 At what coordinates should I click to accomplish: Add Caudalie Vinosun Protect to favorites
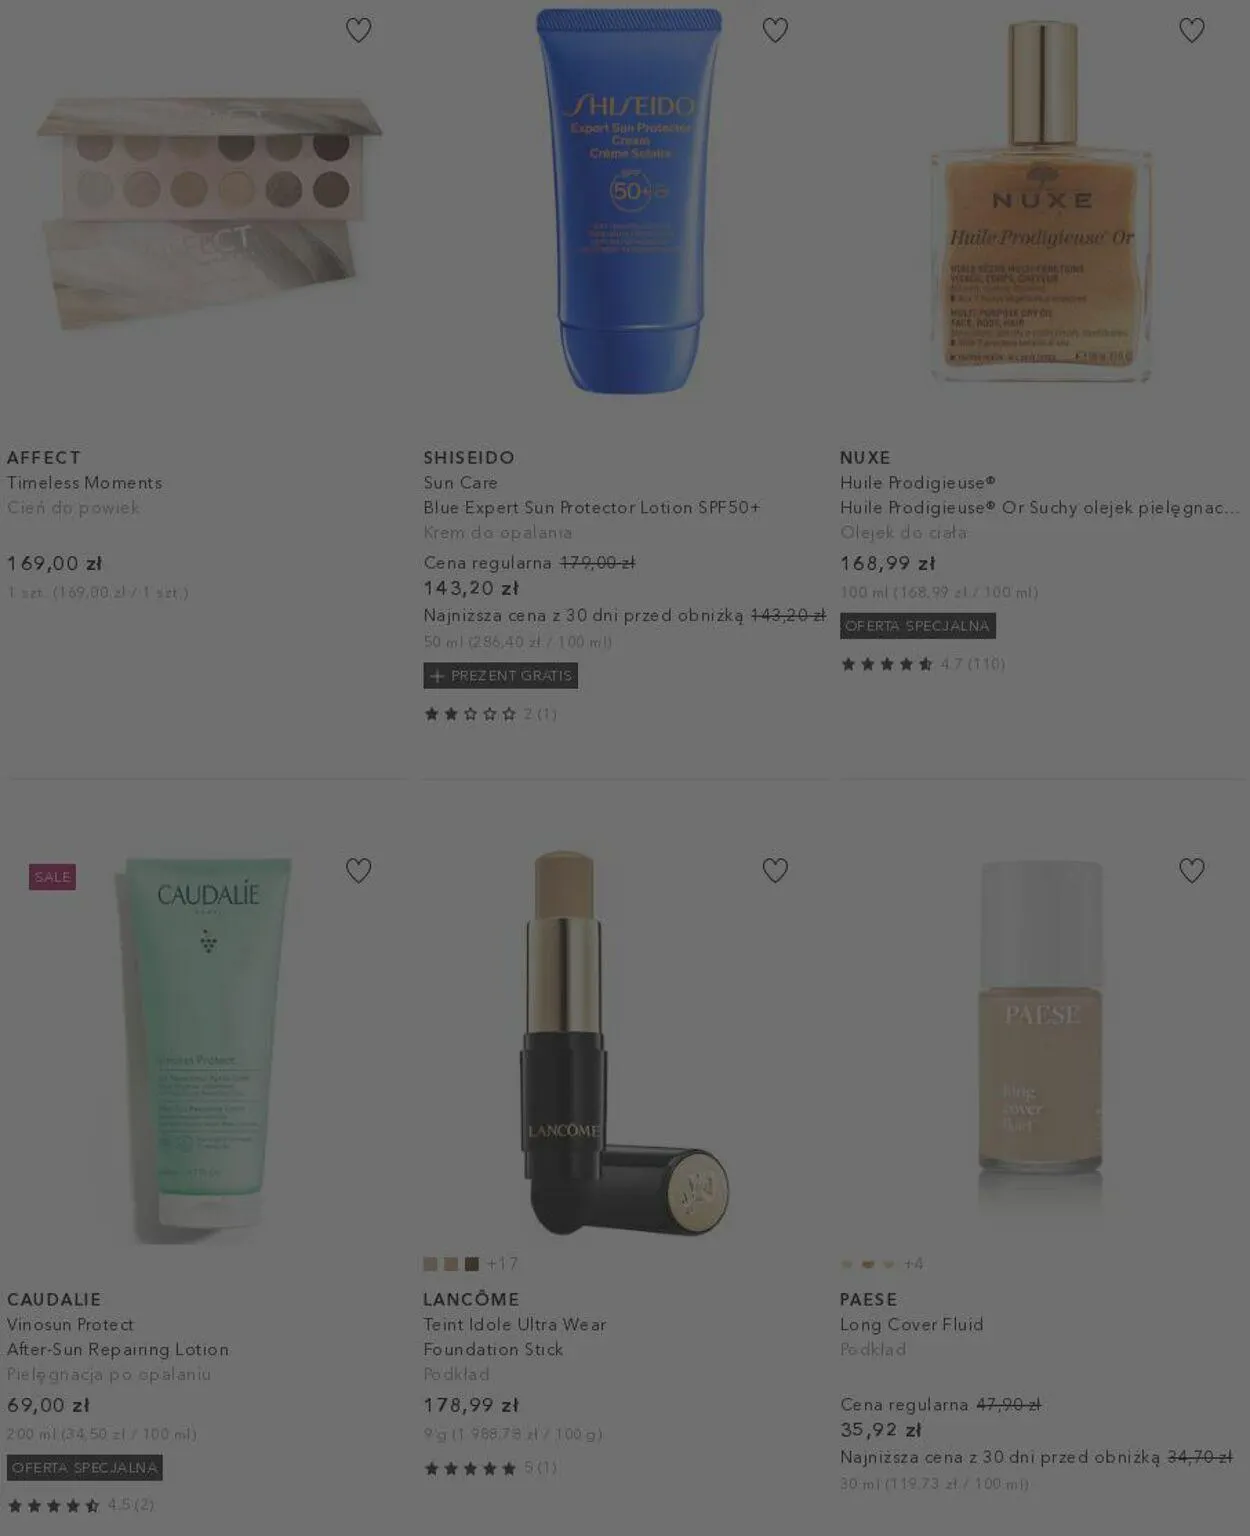coord(358,870)
